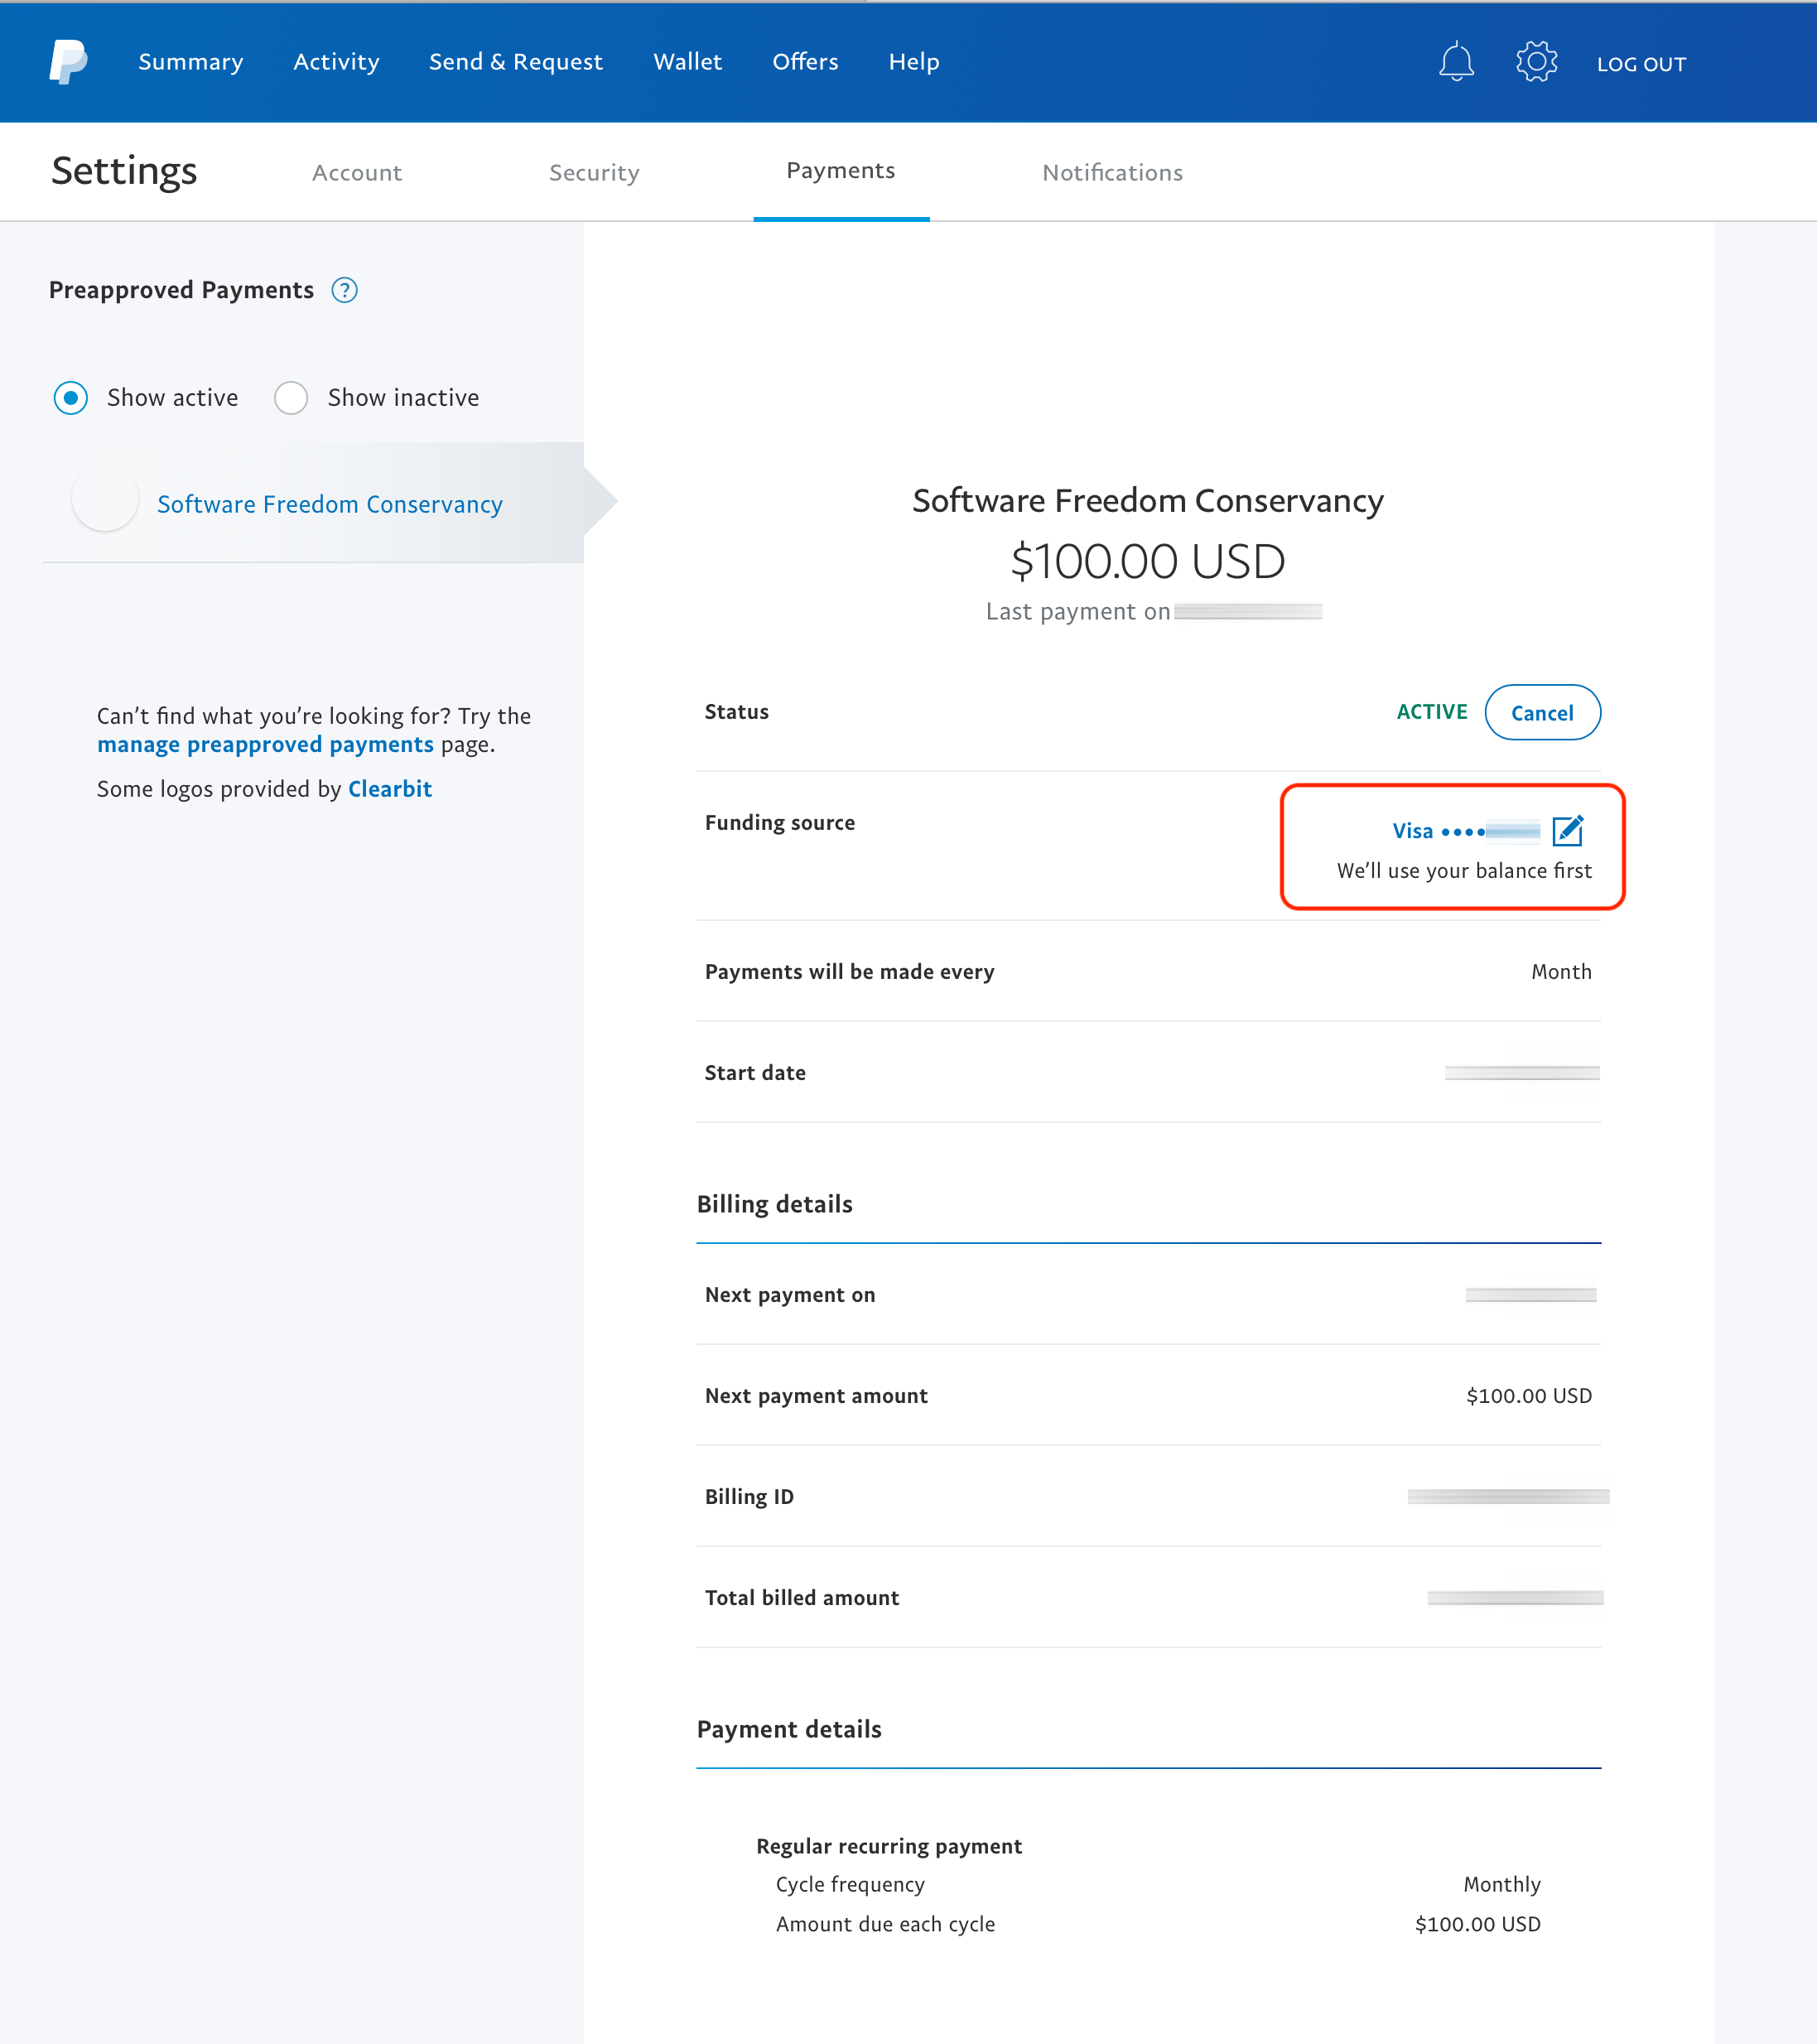
Task: Open the Clearbit link
Action: point(390,789)
